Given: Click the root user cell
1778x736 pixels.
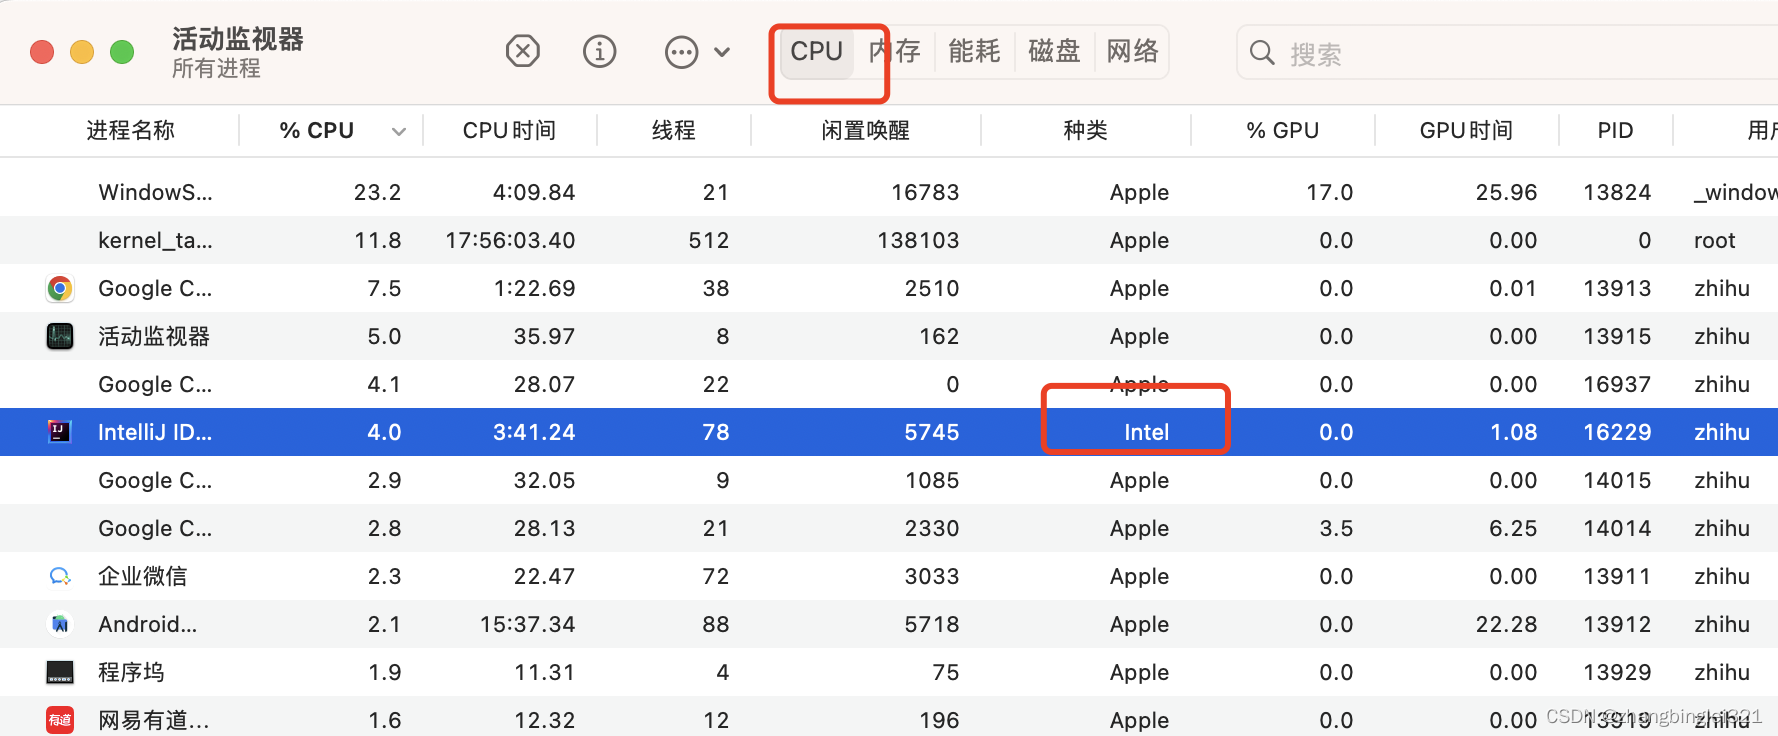Looking at the screenshot, I should click(1715, 240).
